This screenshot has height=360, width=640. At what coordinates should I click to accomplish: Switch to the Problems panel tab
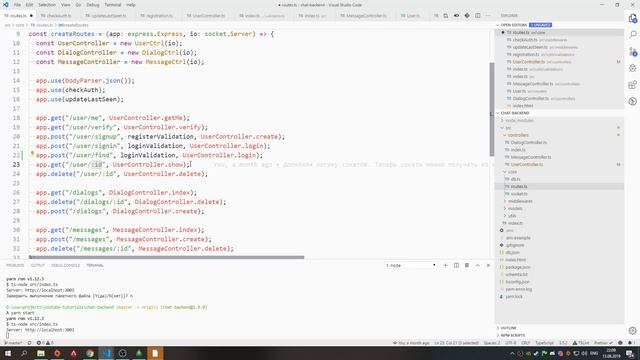[15, 265]
